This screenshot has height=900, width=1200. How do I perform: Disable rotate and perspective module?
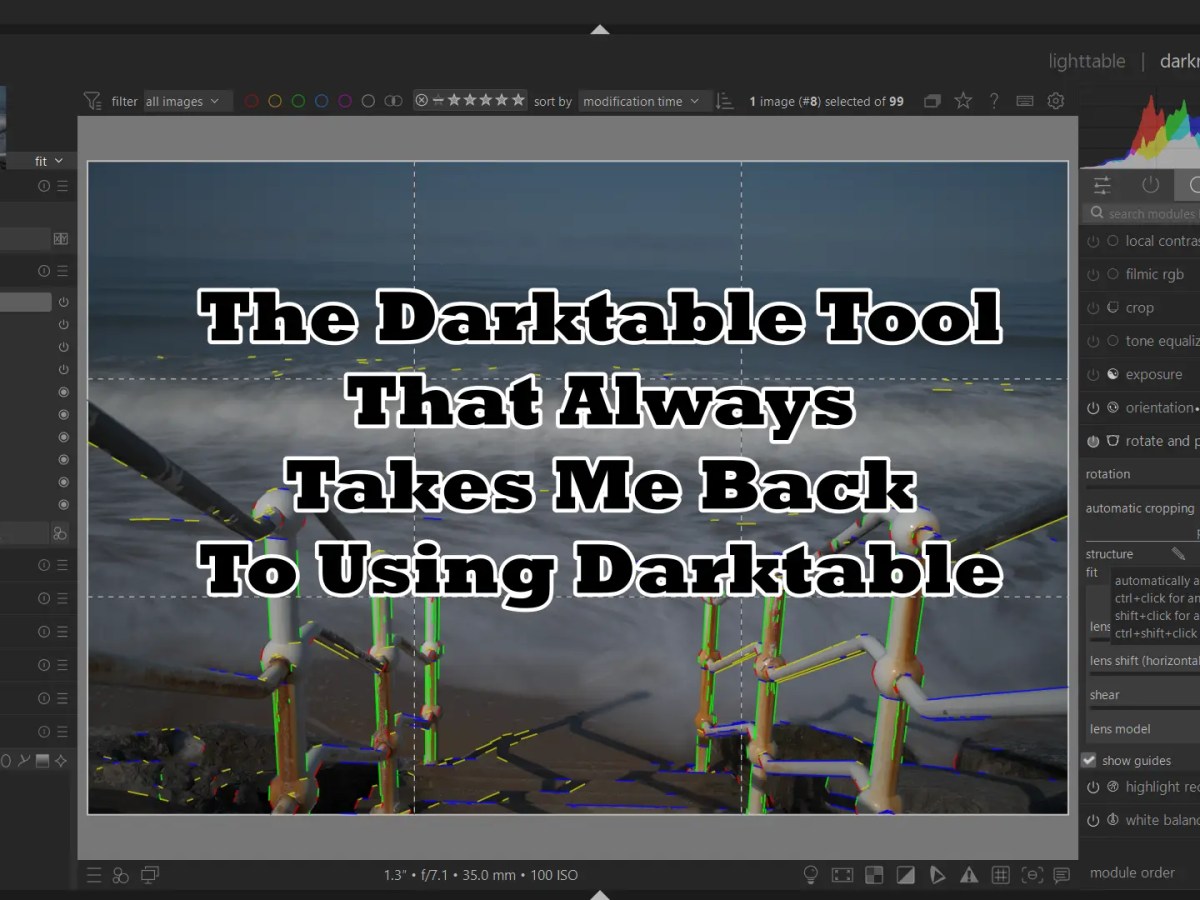point(1093,441)
